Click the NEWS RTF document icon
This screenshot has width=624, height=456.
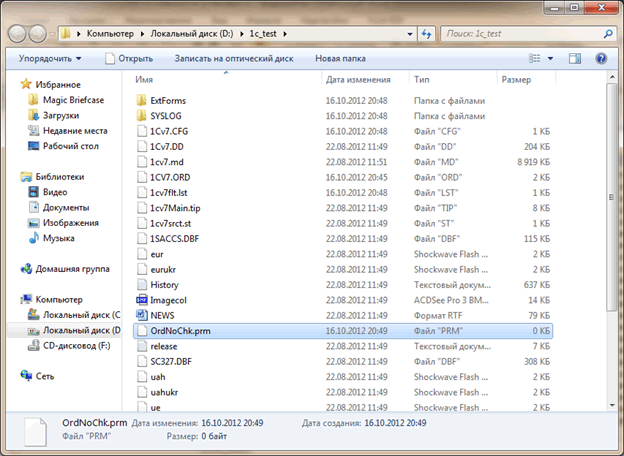point(142,316)
